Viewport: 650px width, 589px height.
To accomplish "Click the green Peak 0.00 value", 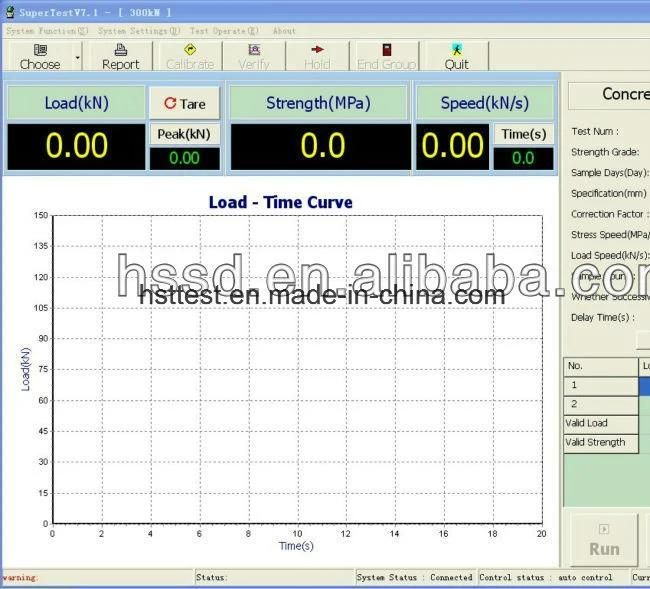I will click(184, 158).
